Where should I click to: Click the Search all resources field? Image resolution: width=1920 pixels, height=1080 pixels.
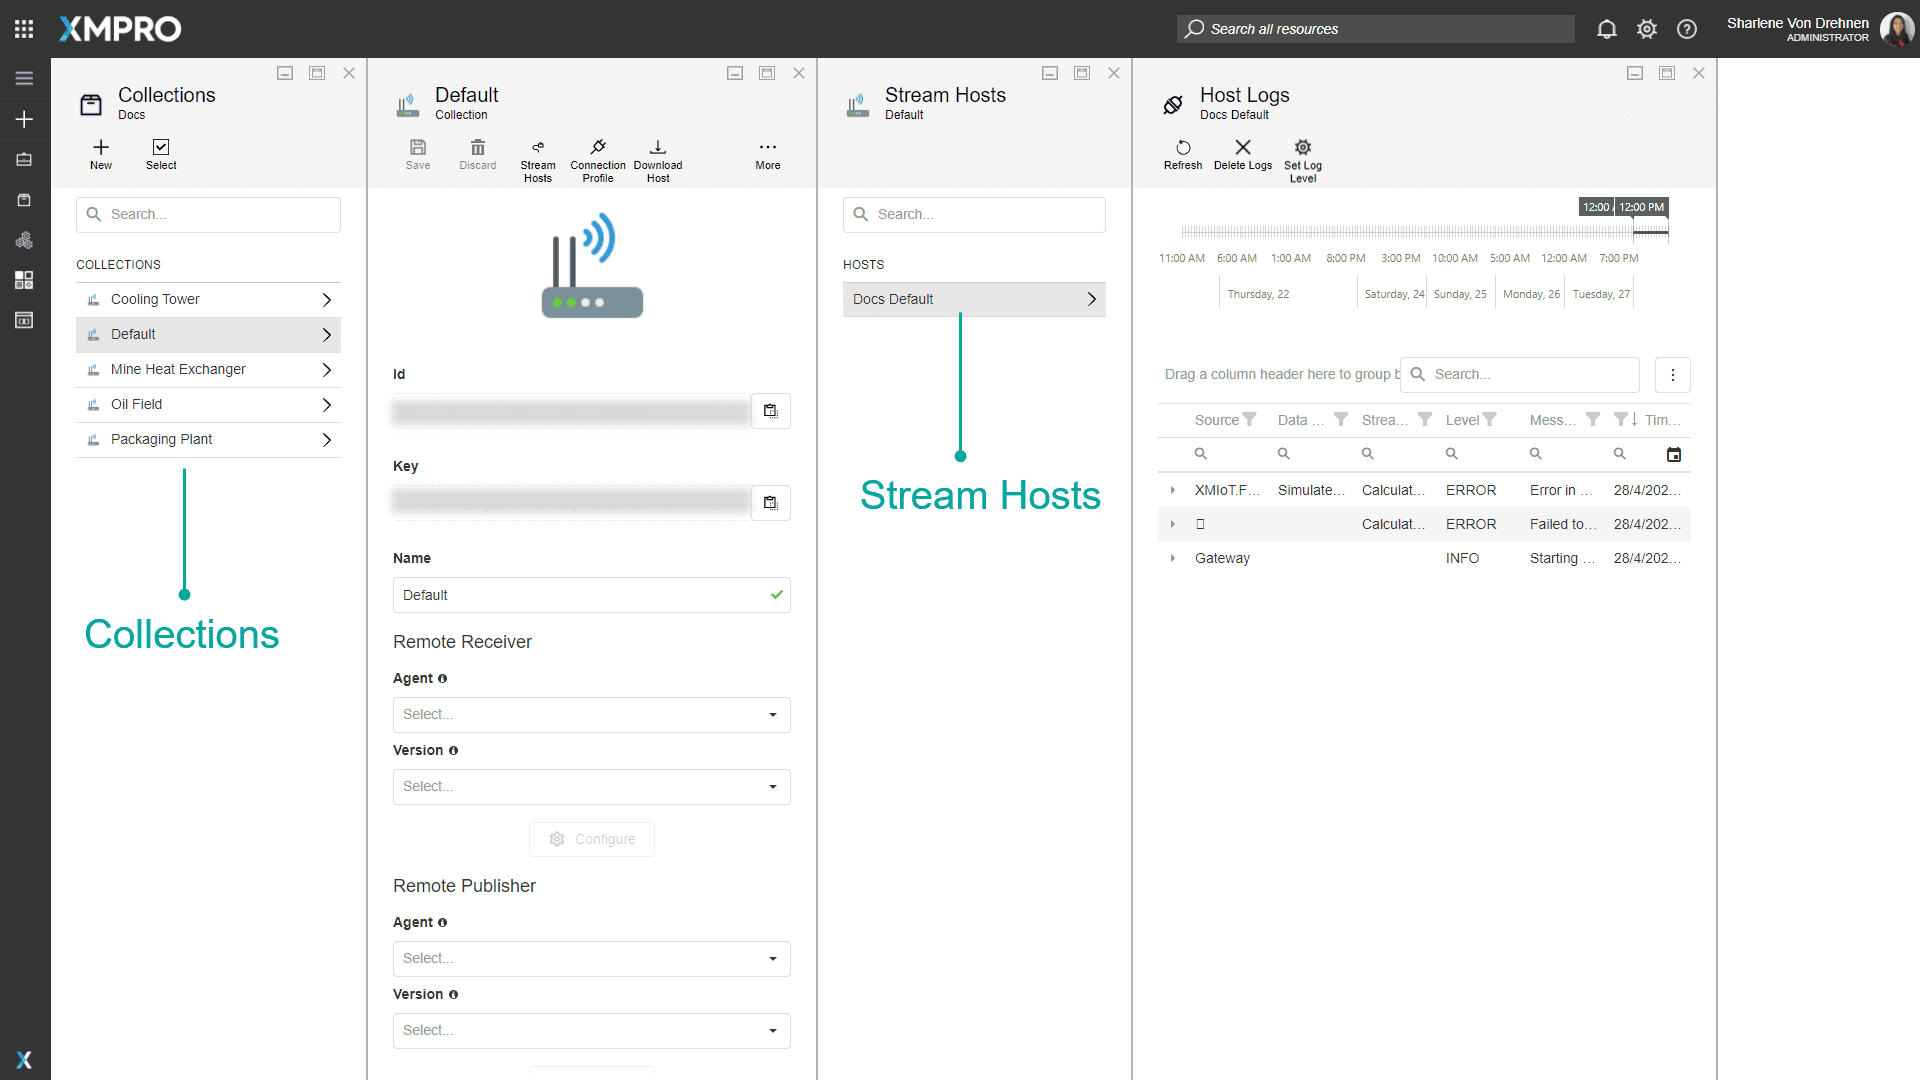(x=1375, y=29)
